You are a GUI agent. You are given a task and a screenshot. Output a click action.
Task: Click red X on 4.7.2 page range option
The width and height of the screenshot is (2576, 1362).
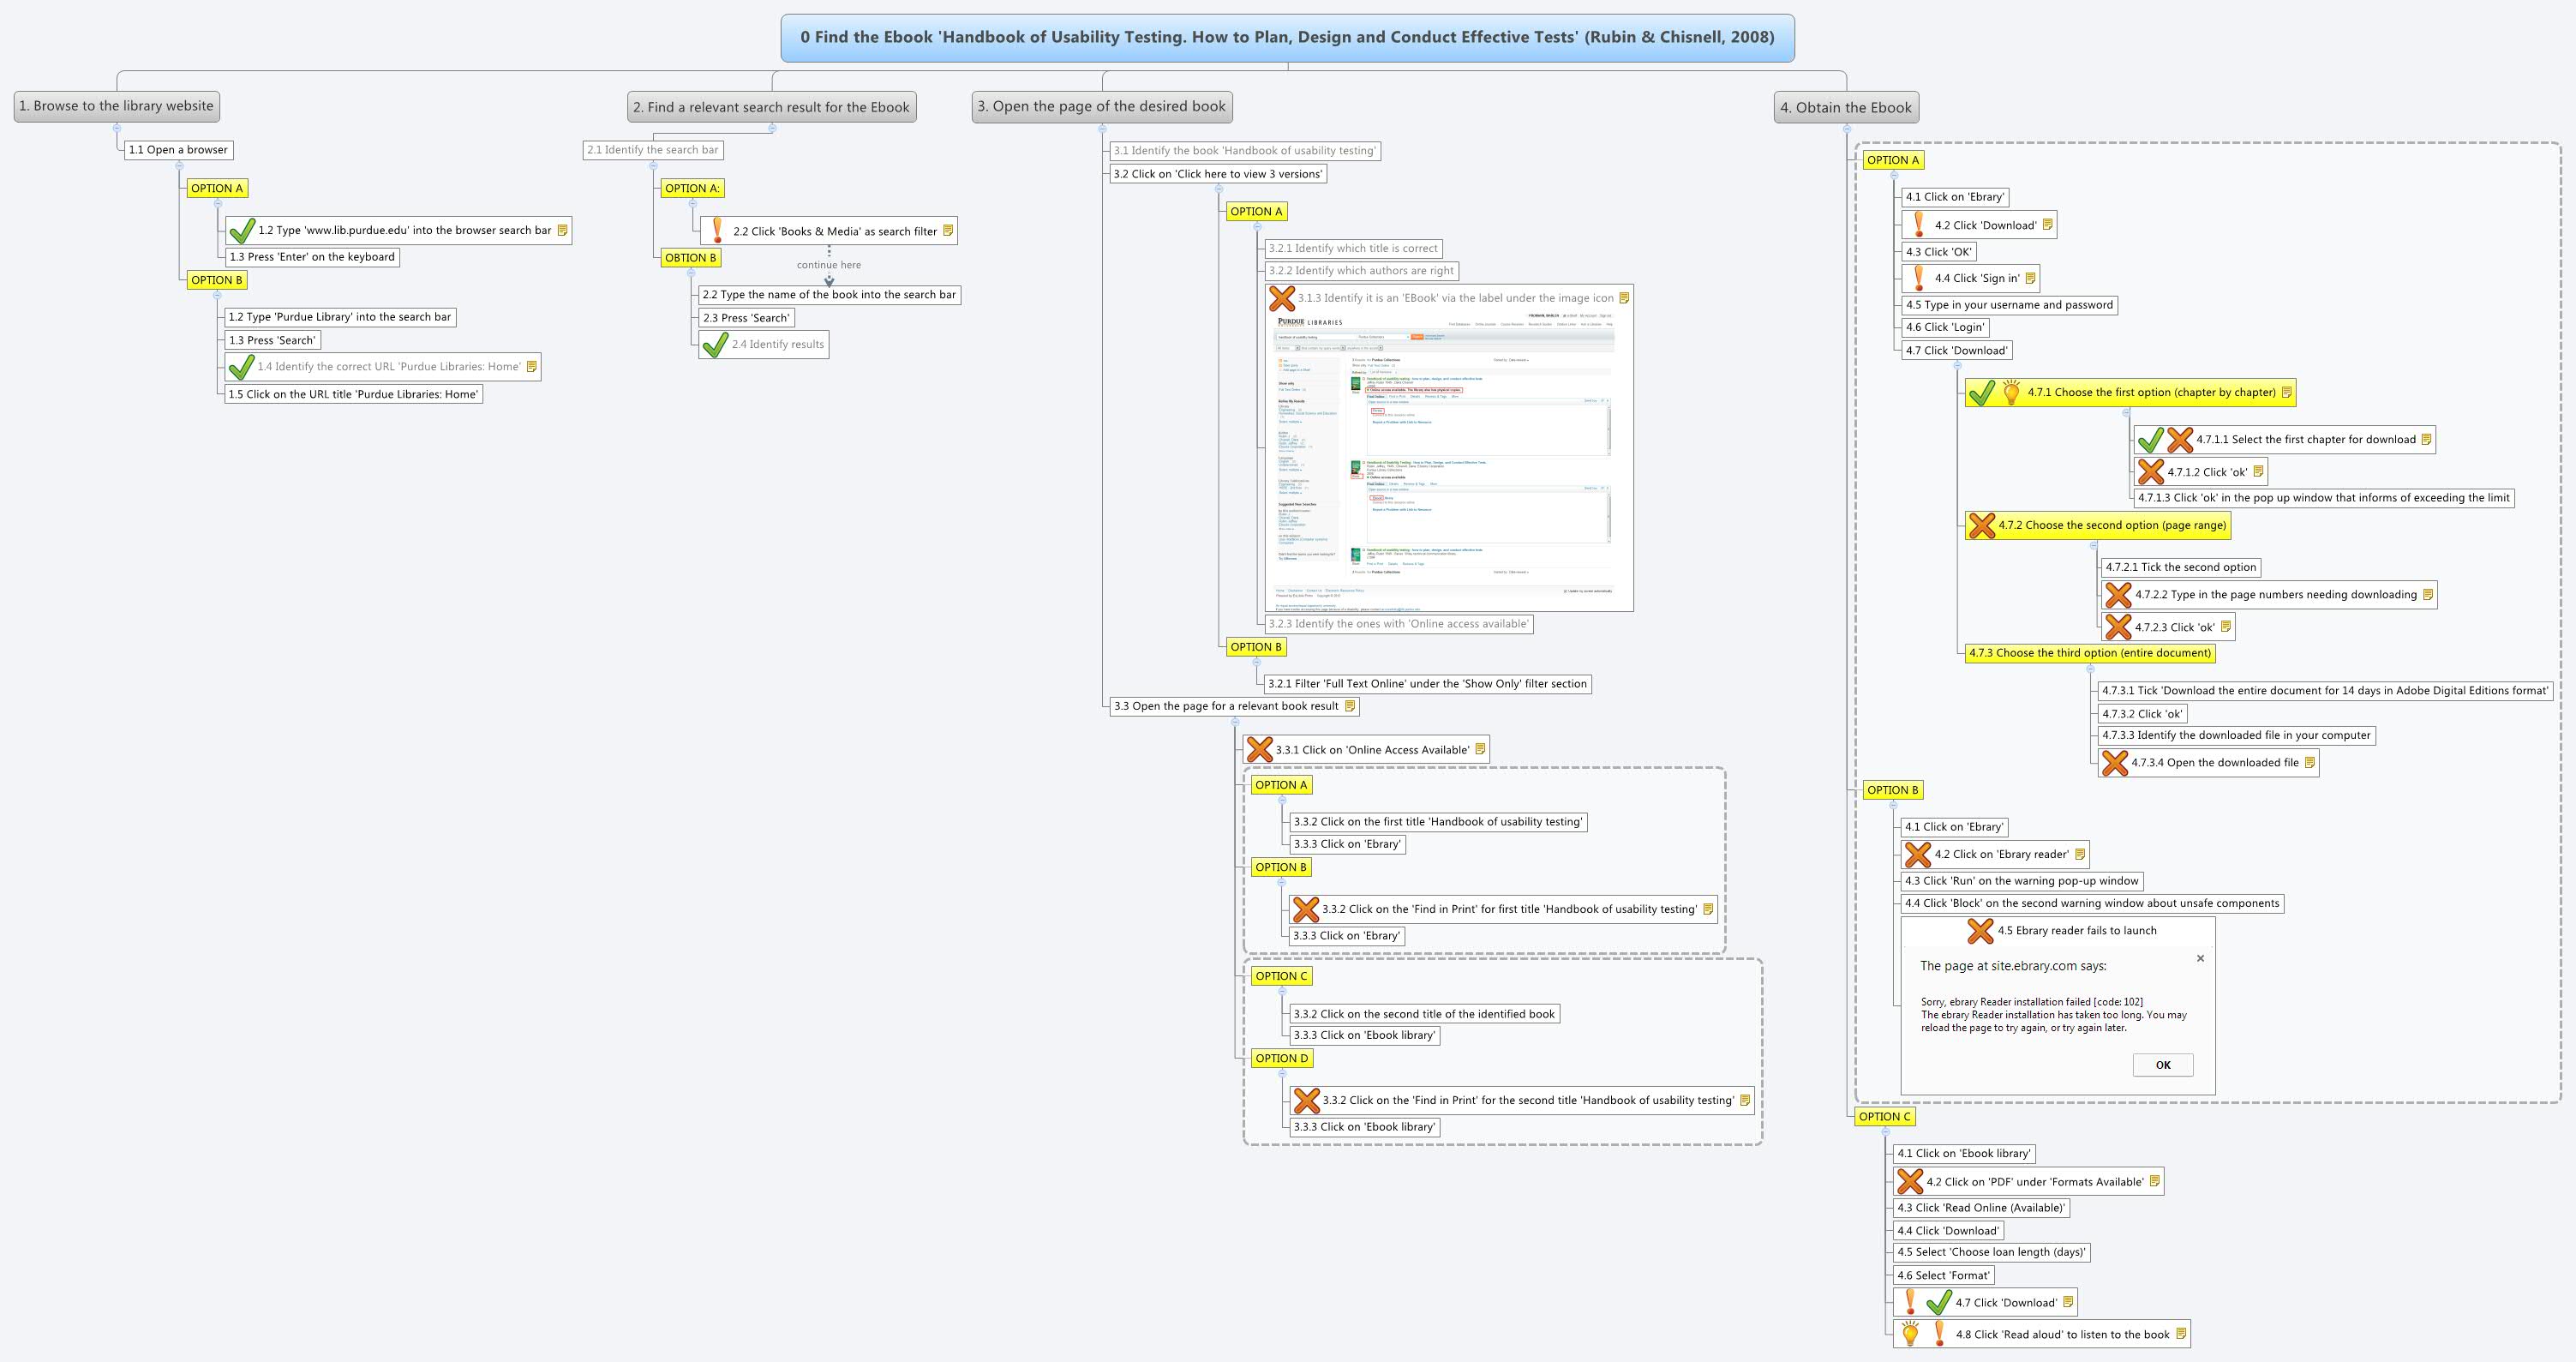1981,525
